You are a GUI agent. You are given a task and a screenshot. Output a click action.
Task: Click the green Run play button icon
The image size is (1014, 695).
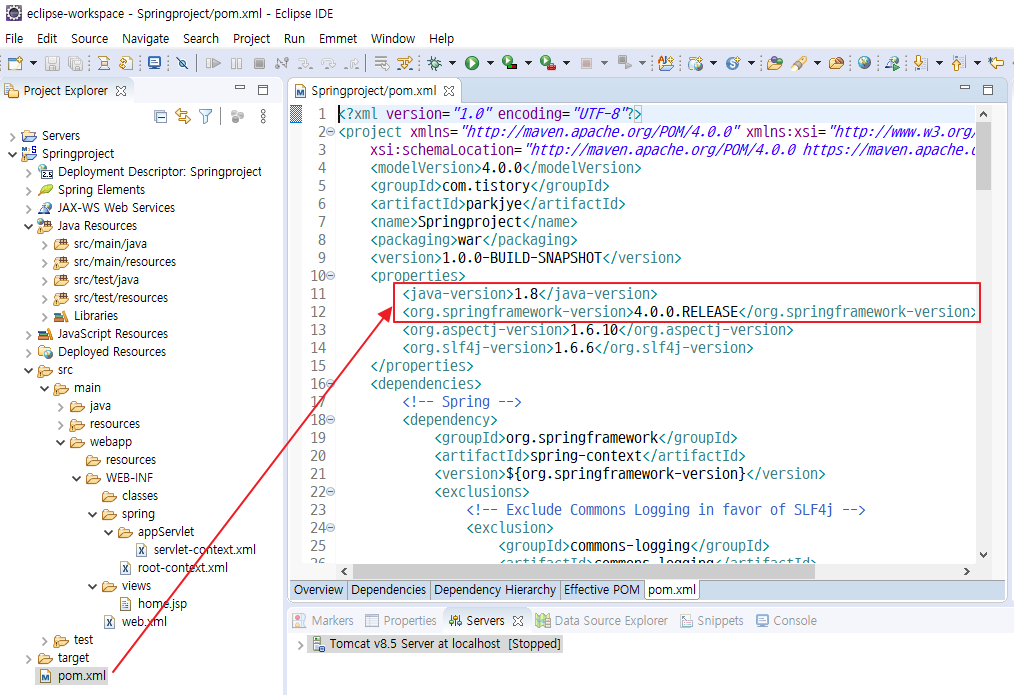[x=472, y=63]
